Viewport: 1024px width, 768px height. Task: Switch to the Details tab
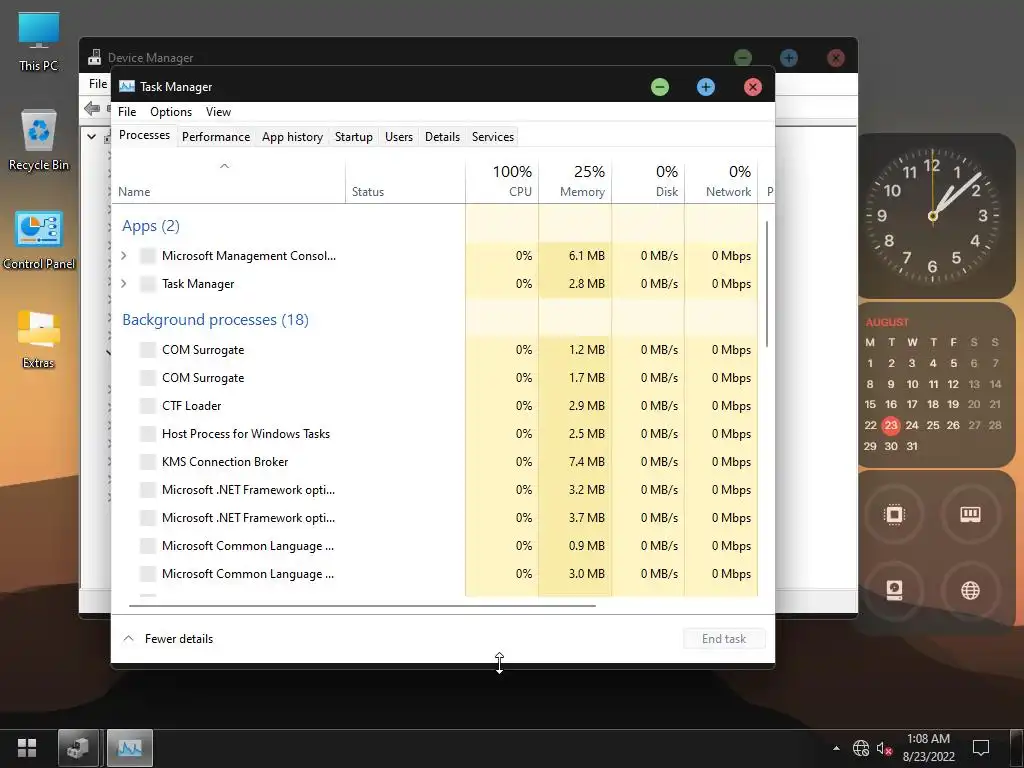coord(442,136)
